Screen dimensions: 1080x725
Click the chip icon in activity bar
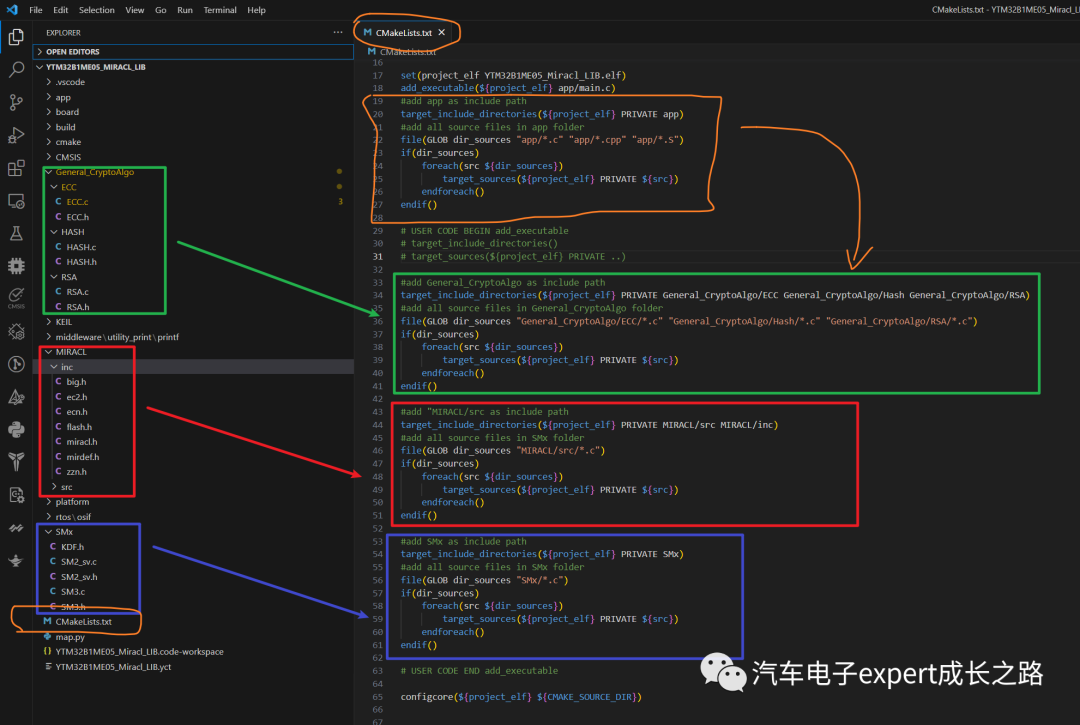click(x=16, y=266)
